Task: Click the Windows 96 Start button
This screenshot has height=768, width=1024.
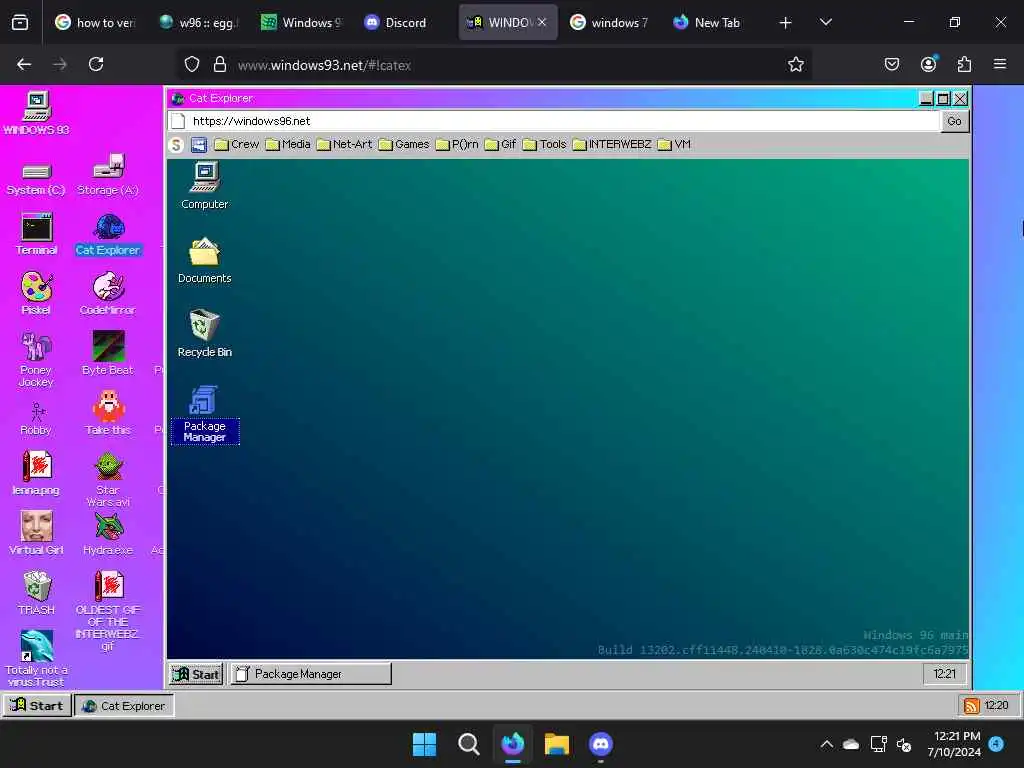Action: (197, 674)
